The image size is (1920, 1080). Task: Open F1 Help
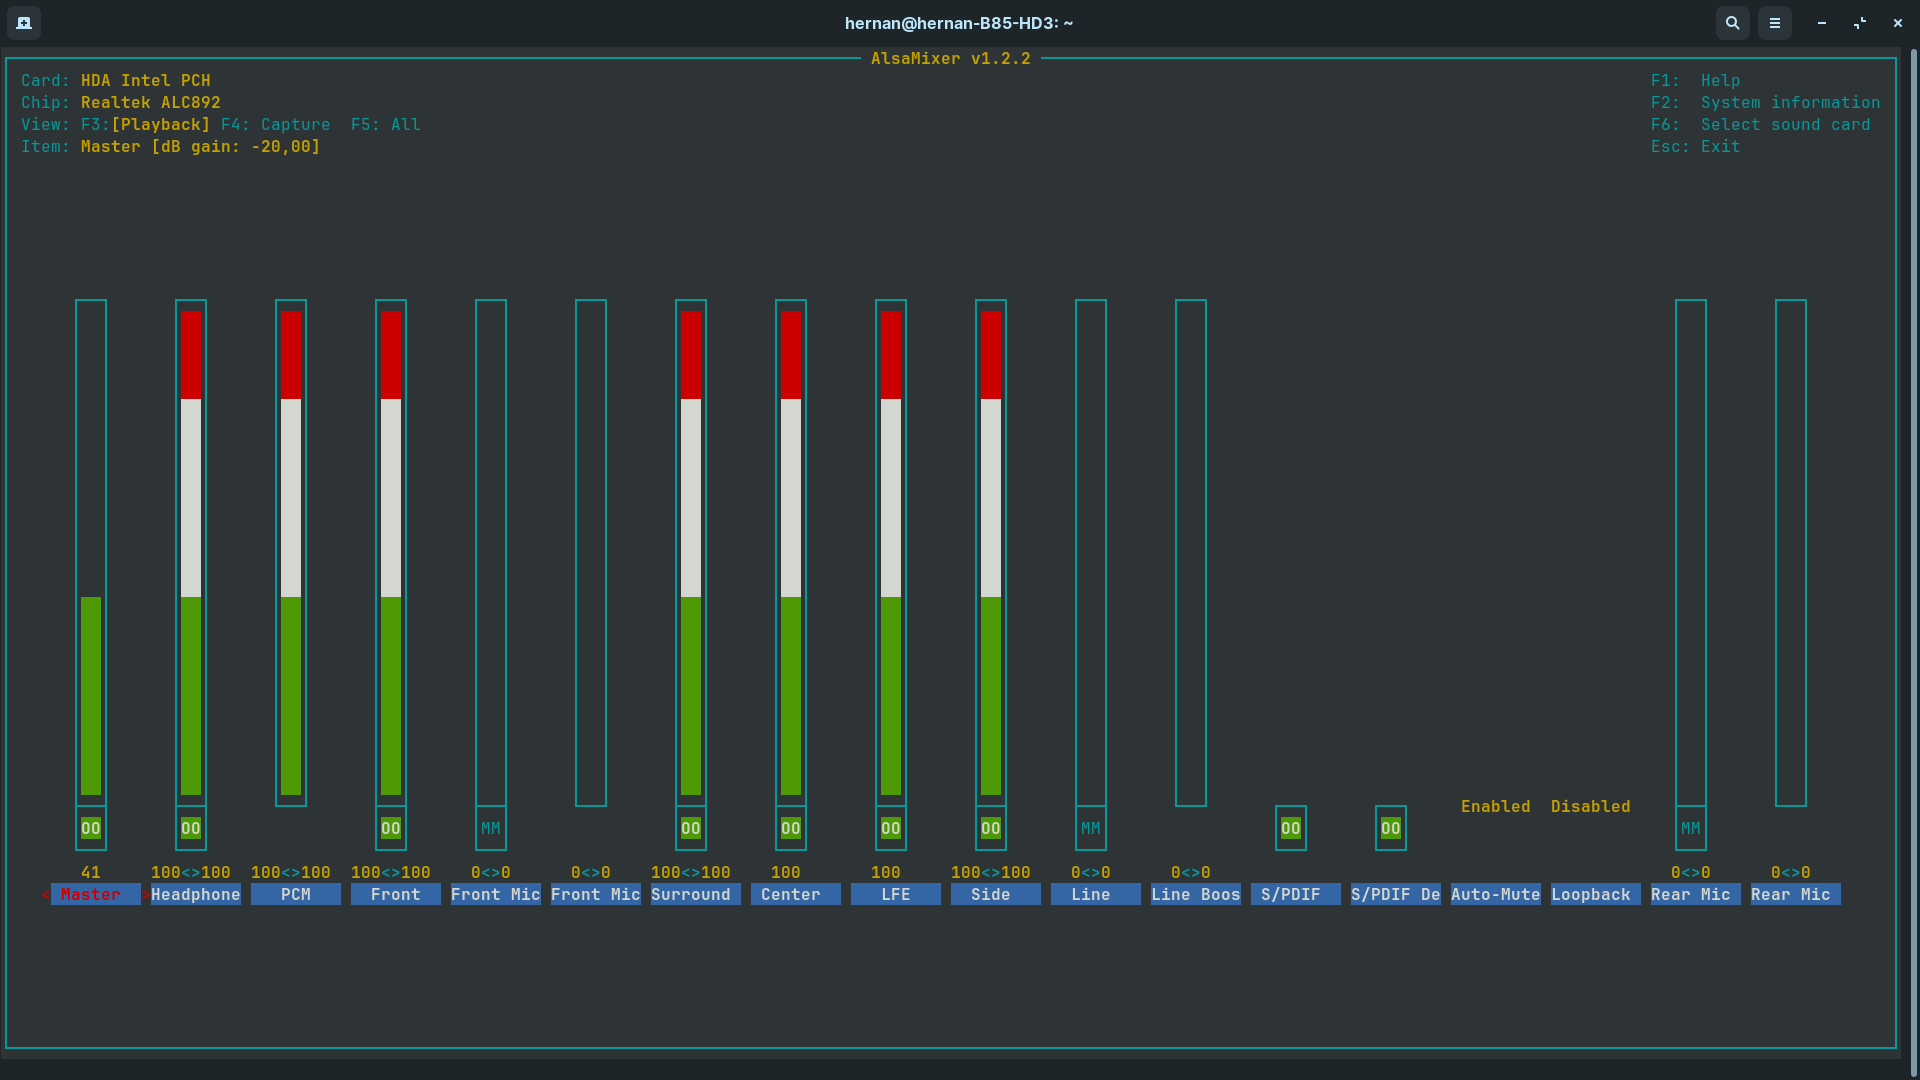(x=1696, y=80)
